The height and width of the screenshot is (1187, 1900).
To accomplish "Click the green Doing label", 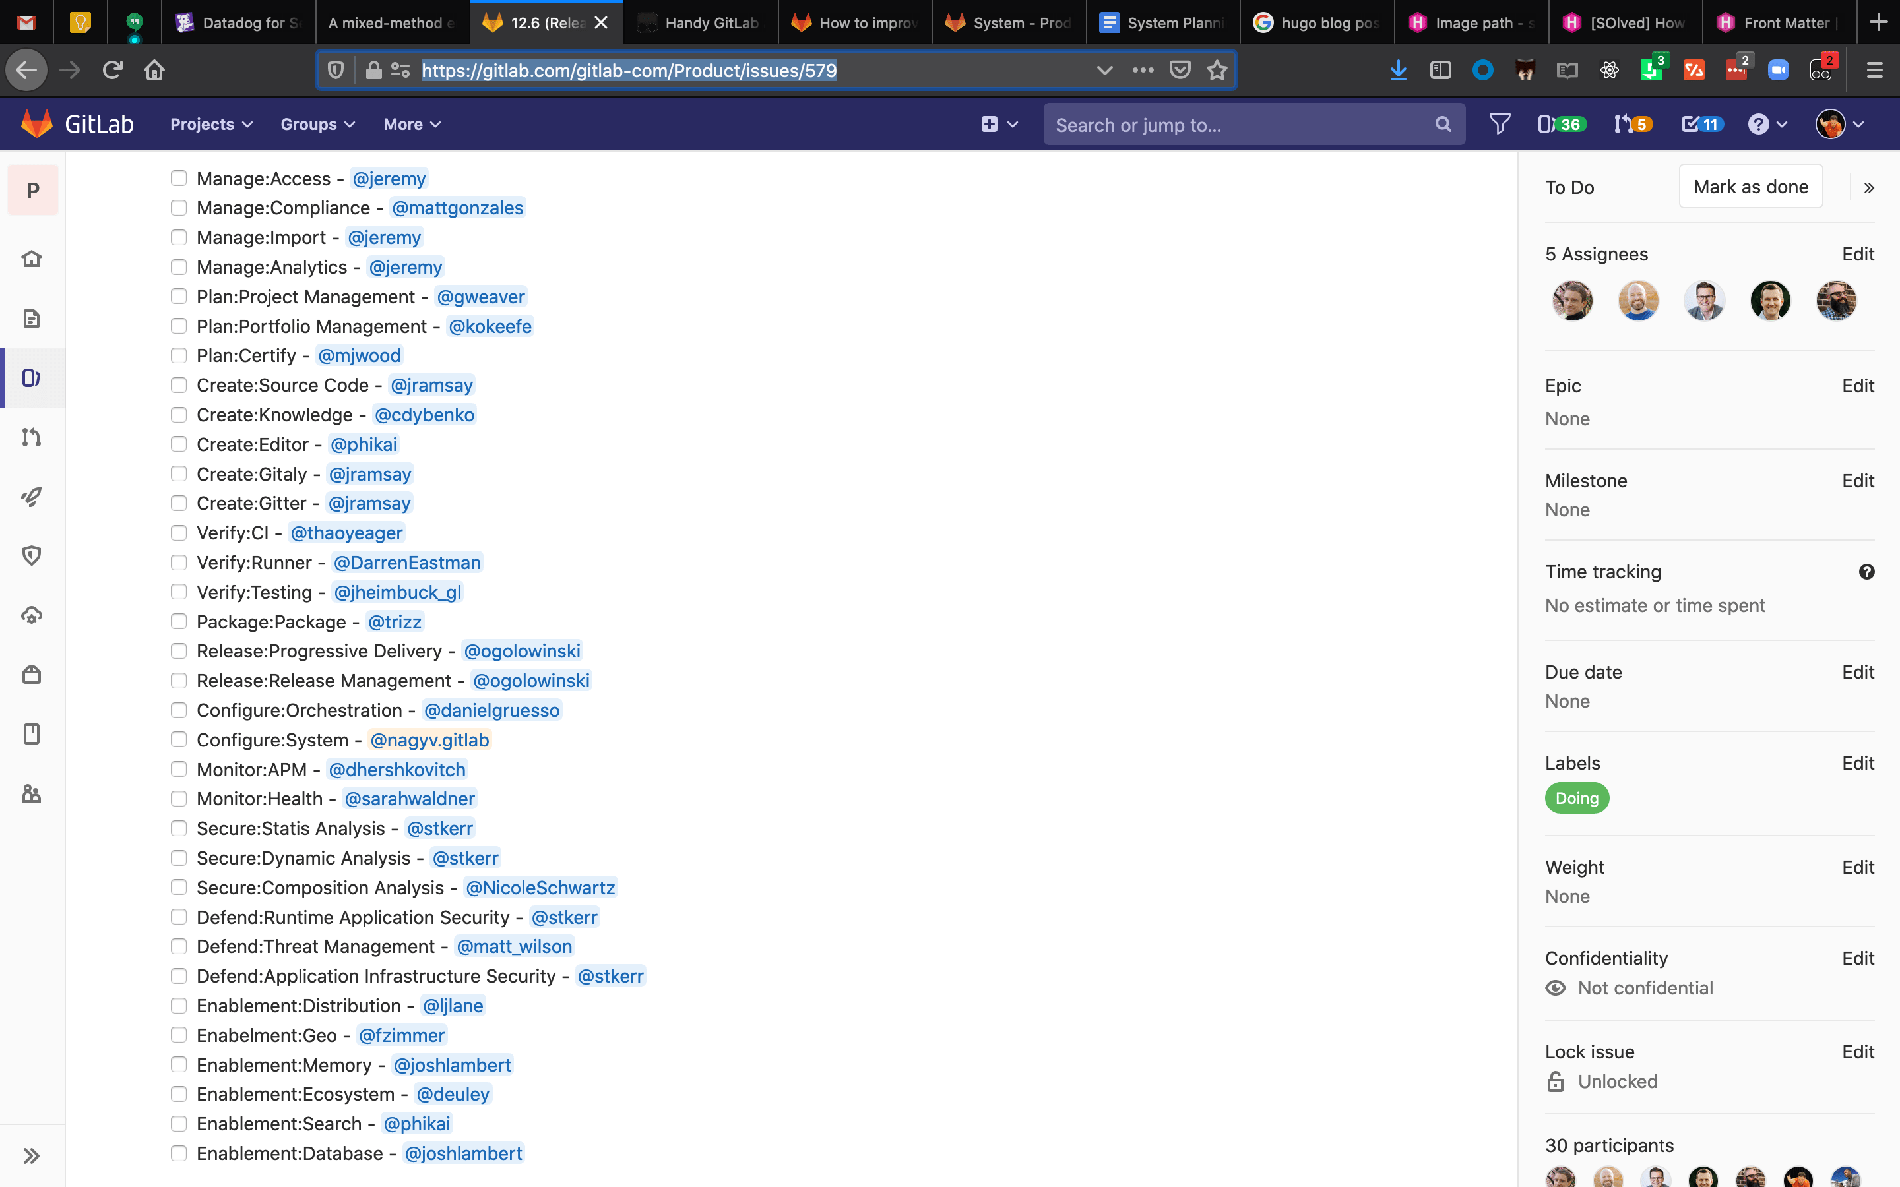I will coord(1577,798).
